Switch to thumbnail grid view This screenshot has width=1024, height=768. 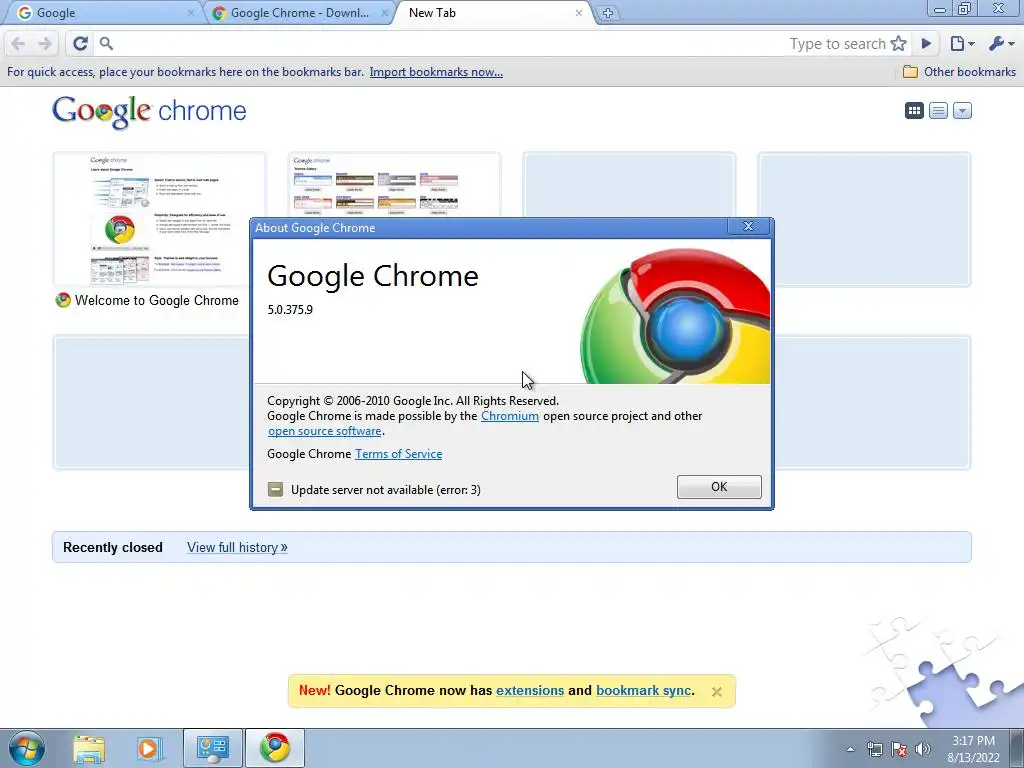[914, 110]
